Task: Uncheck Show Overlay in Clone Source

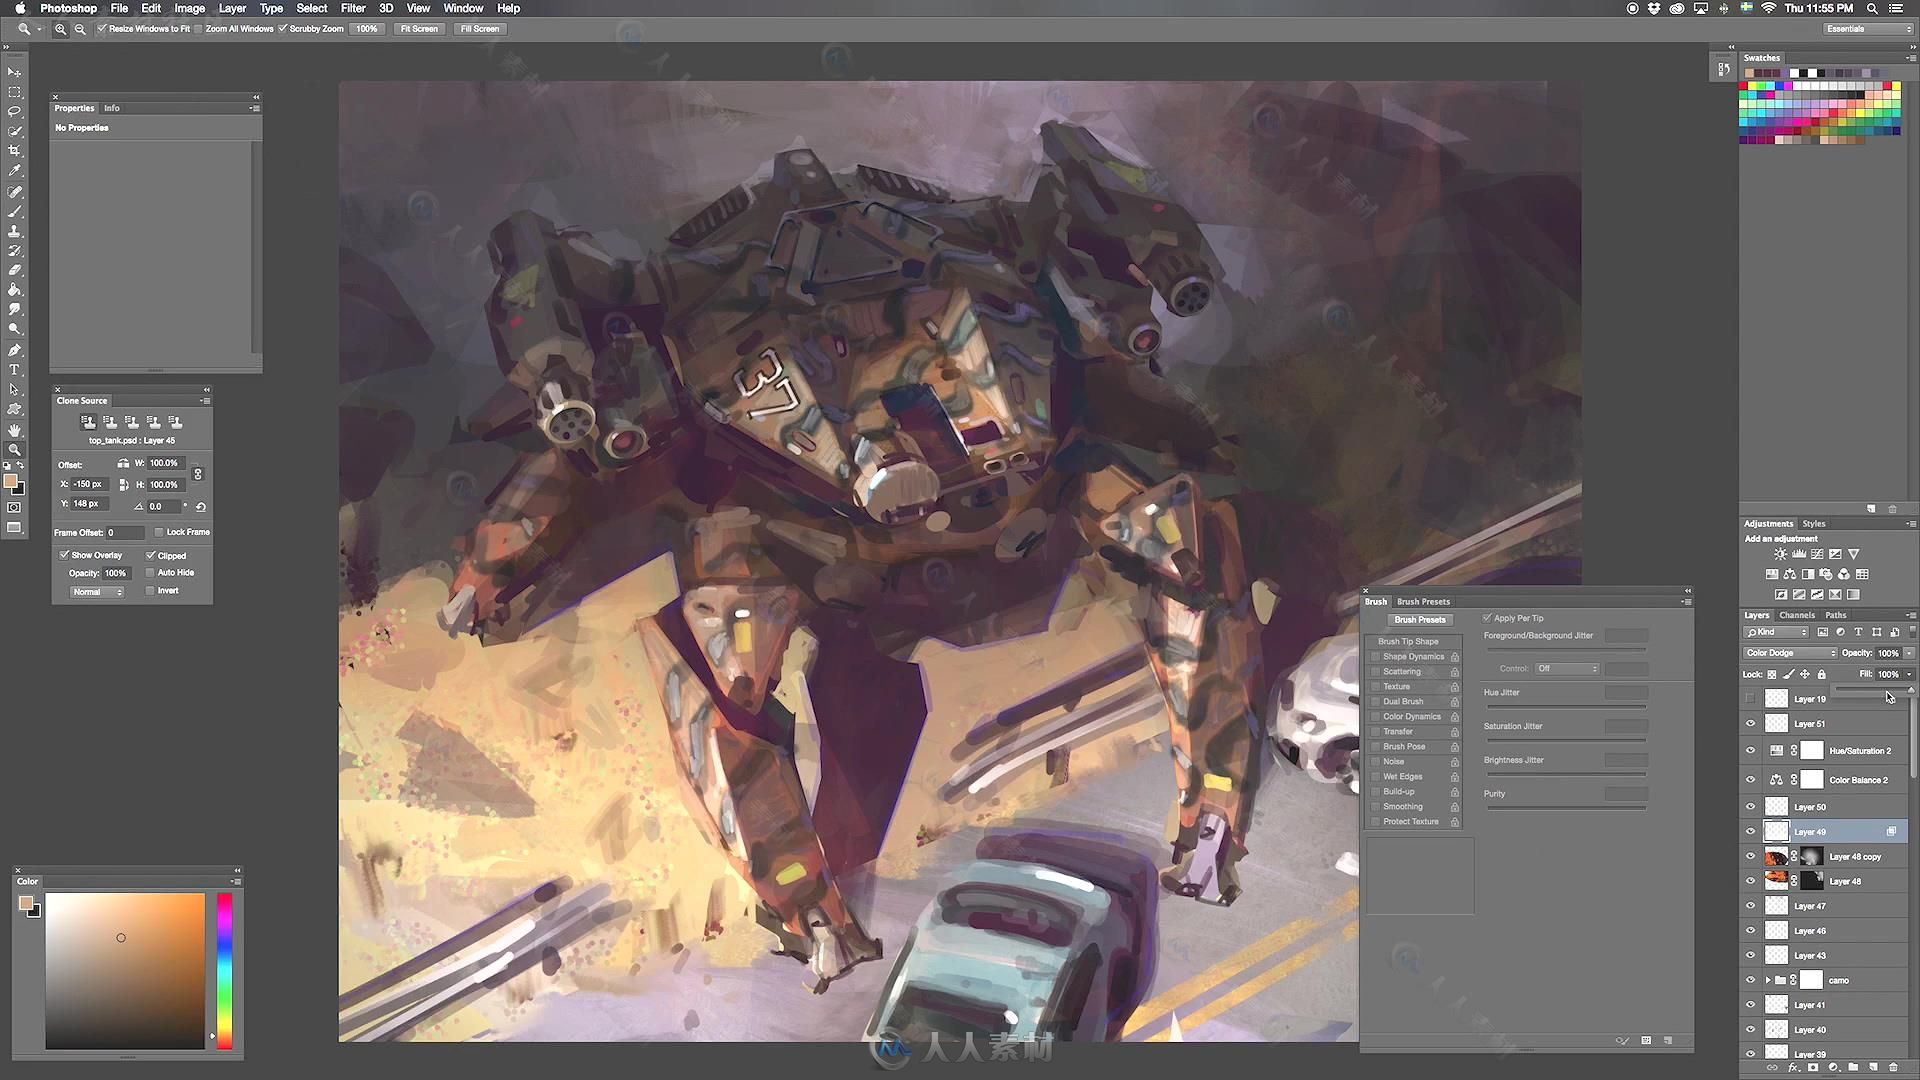Action: tap(64, 555)
